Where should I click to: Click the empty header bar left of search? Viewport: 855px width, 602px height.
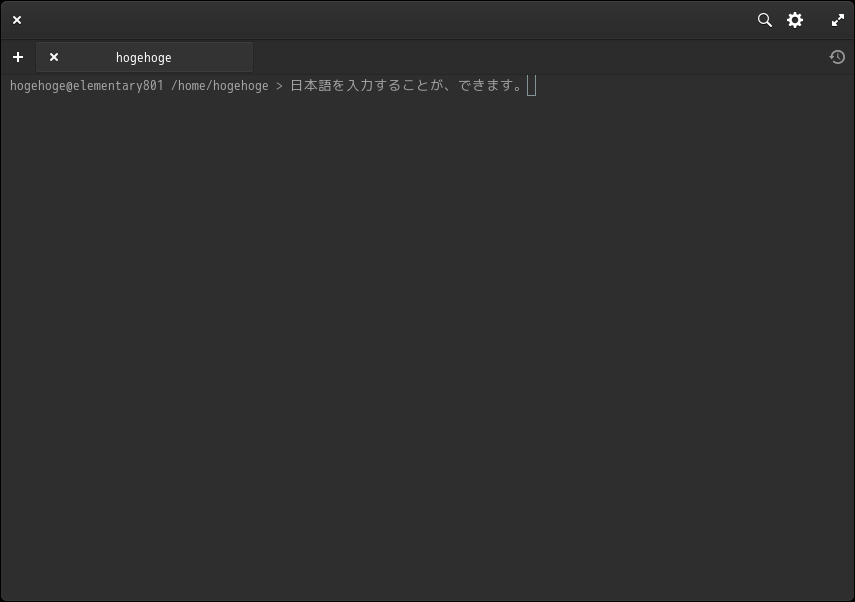400,20
